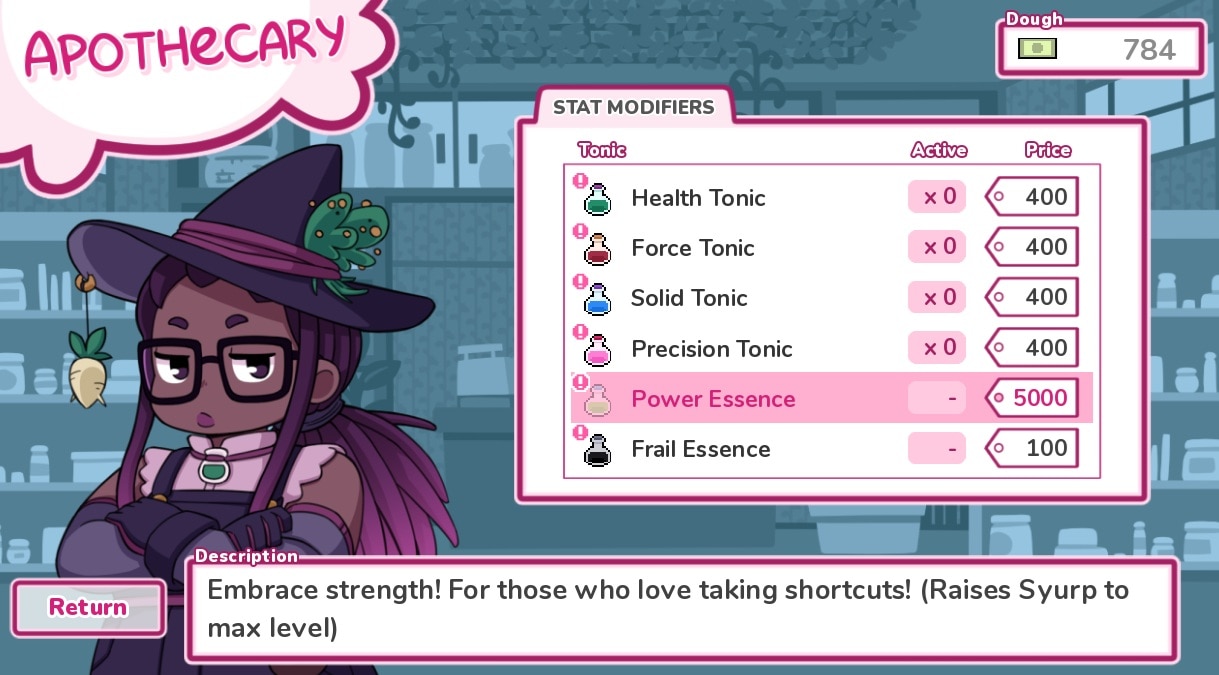Click the 5000 price tag for Power Essence

click(1032, 398)
